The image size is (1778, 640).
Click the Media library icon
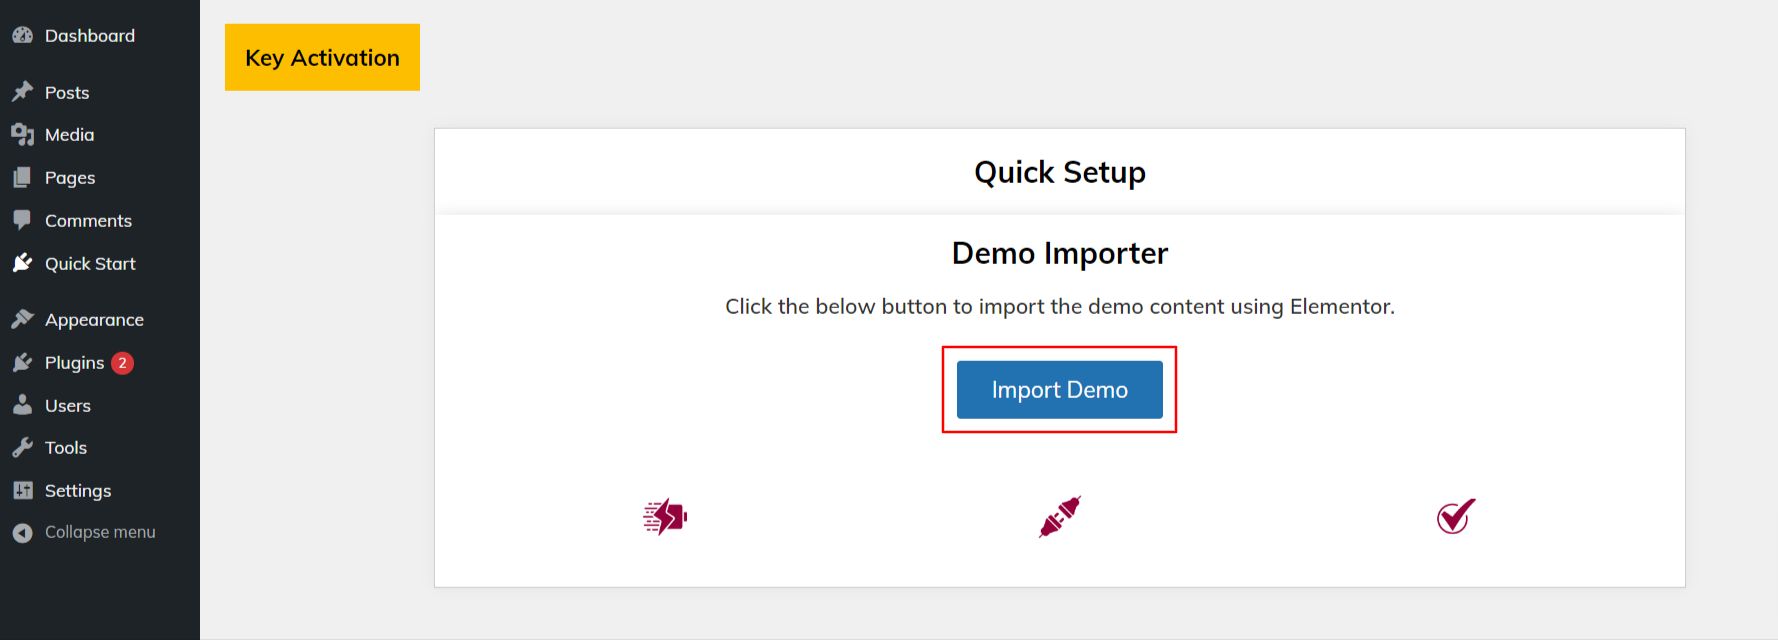(x=23, y=134)
